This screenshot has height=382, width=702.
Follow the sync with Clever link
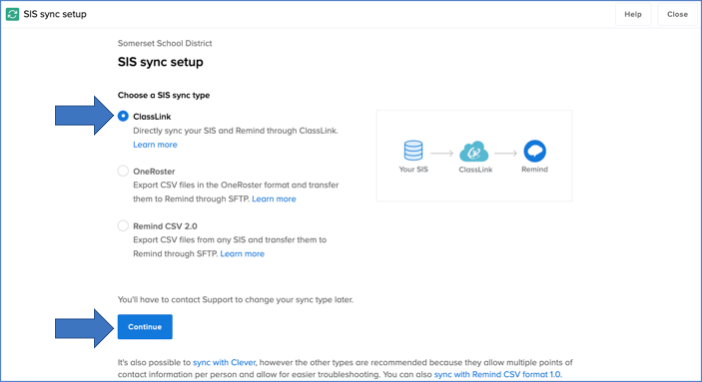224,362
